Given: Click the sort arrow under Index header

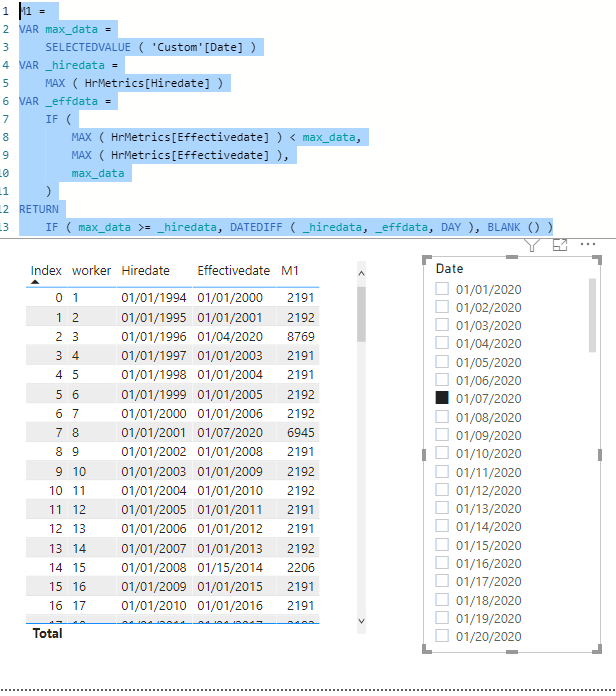Looking at the screenshot, I should pos(35,282).
